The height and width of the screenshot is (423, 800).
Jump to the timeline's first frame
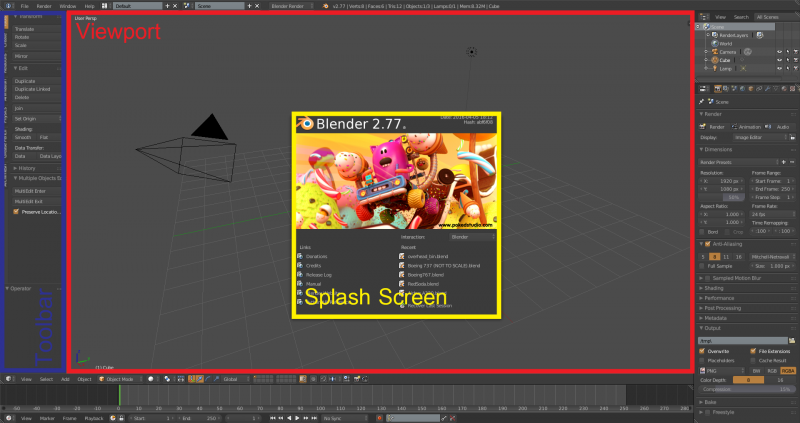(272, 418)
